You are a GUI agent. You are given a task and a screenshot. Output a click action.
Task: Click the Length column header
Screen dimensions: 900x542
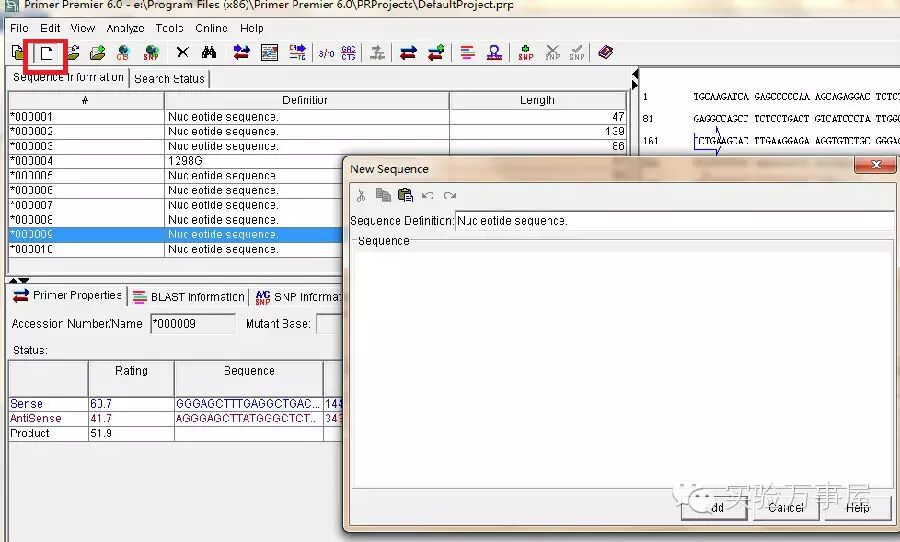[x=538, y=100]
